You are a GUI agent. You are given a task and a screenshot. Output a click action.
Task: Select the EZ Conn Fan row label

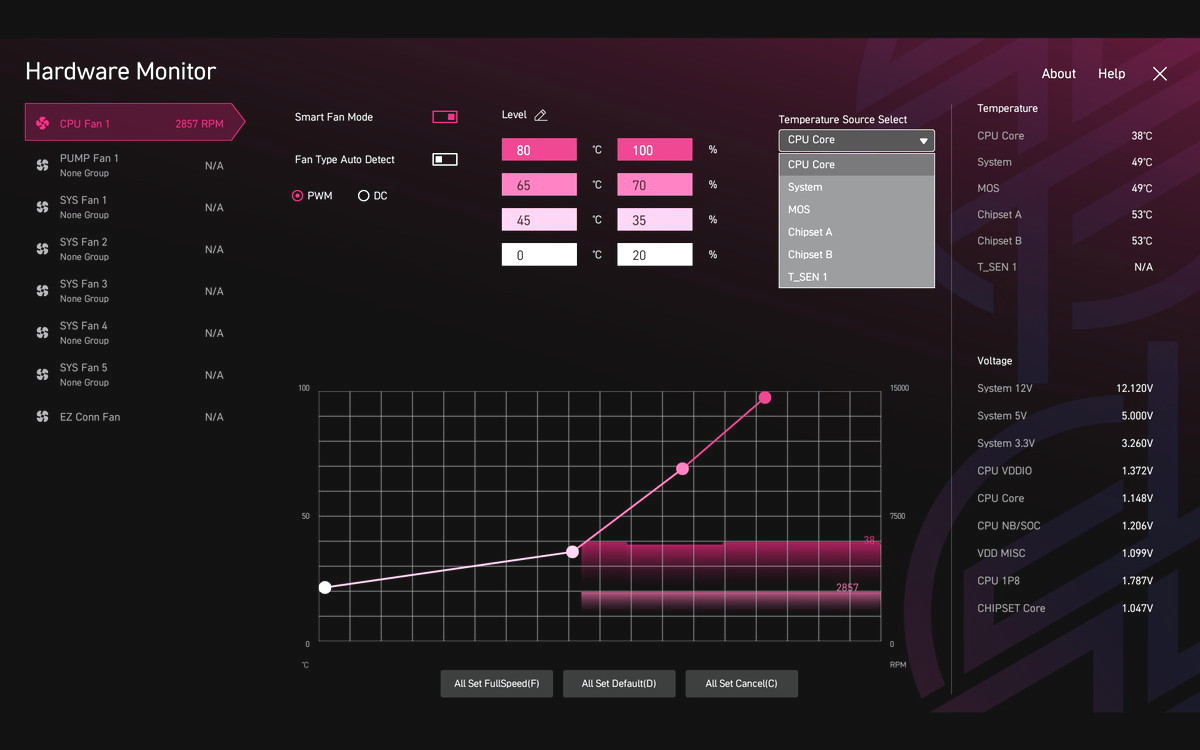coord(90,417)
